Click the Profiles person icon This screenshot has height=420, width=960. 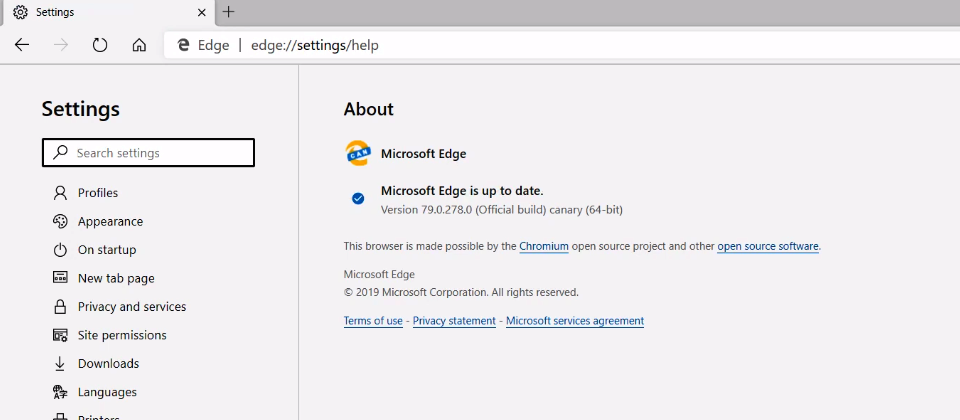tap(60, 193)
